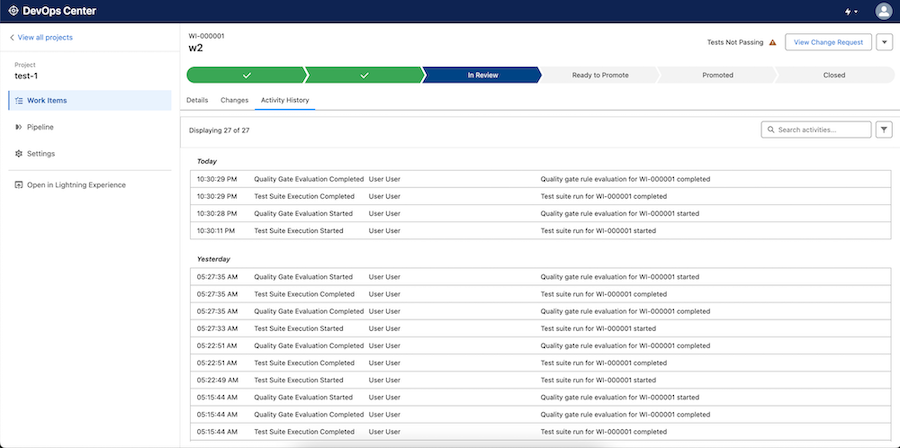Click the Tests Not Passing warning icon
This screenshot has height=448, width=900.
click(773, 42)
